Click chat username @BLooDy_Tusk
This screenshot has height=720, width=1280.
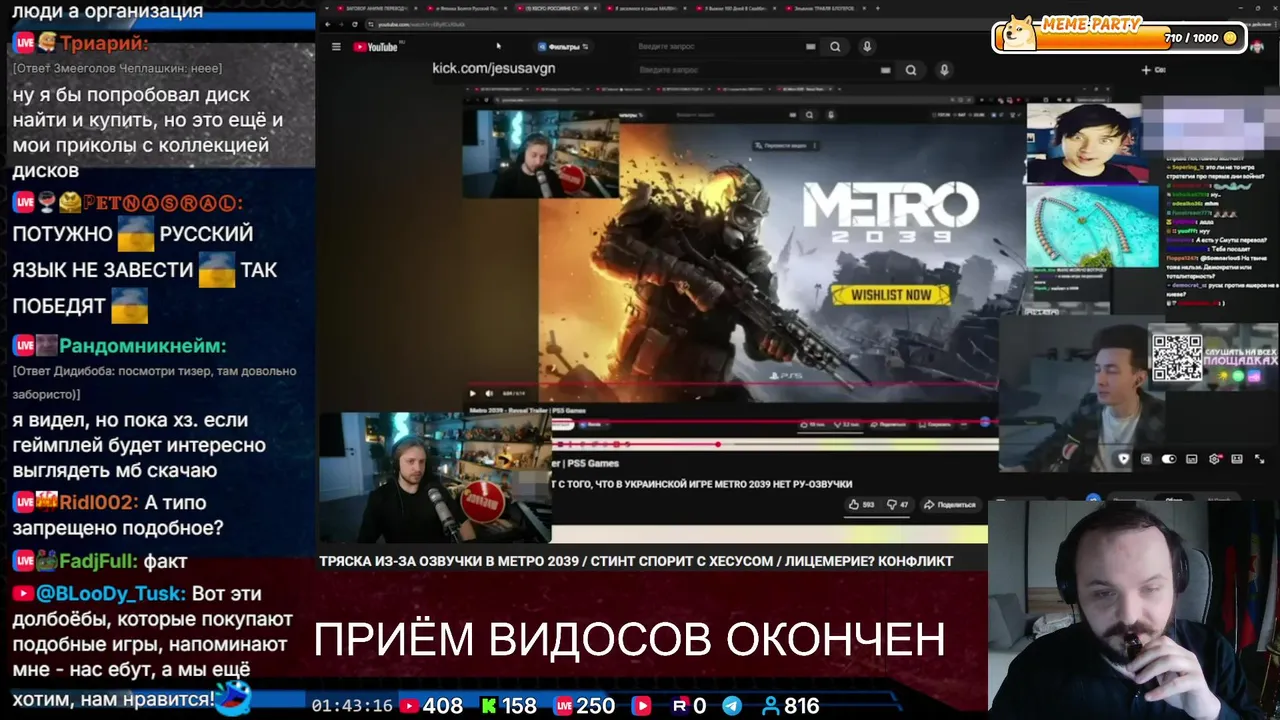click(x=111, y=593)
